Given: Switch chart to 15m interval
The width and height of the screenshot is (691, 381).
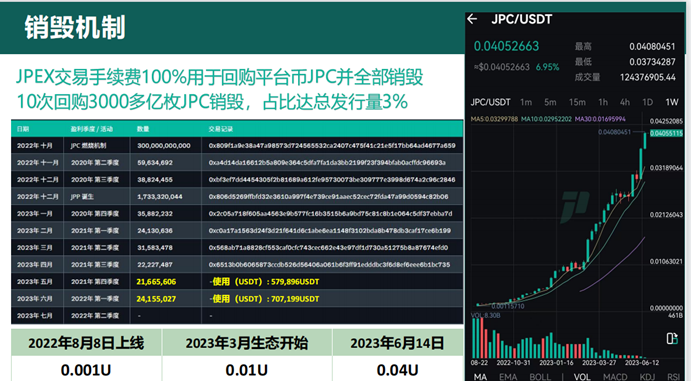Looking at the screenshot, I should pos(577,102).
